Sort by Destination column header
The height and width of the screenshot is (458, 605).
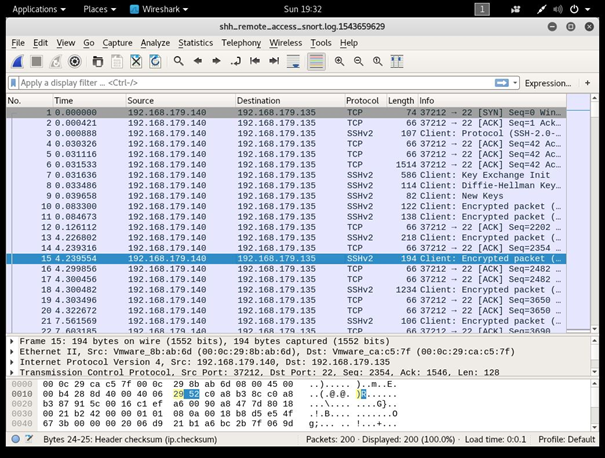pos(290,101)
